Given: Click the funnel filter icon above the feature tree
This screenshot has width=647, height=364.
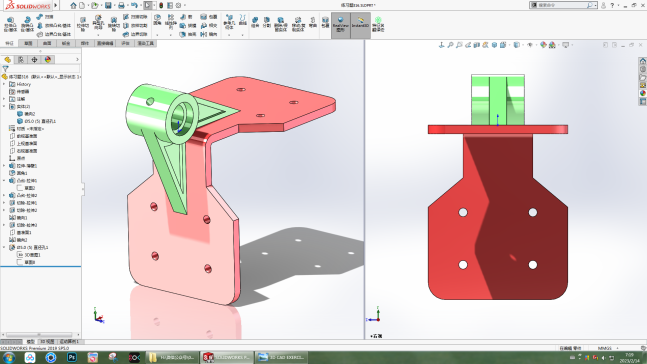Looking at the screenshot, I should point(5,69).
